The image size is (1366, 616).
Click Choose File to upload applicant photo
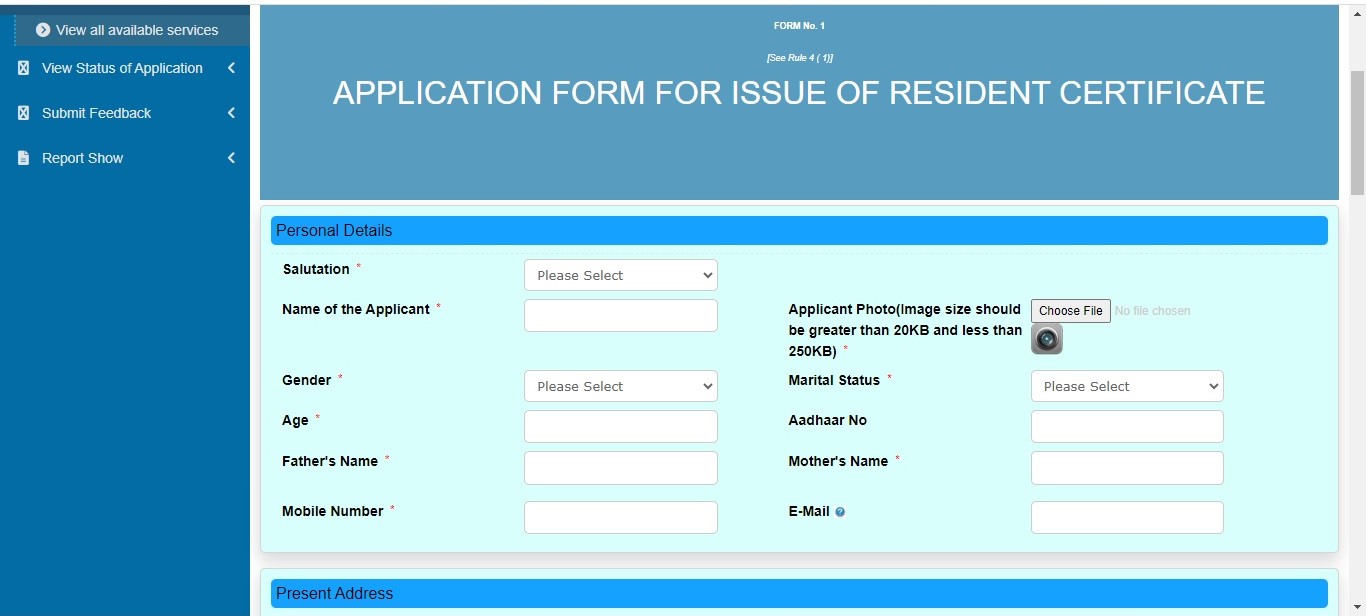coord(1070,310)
